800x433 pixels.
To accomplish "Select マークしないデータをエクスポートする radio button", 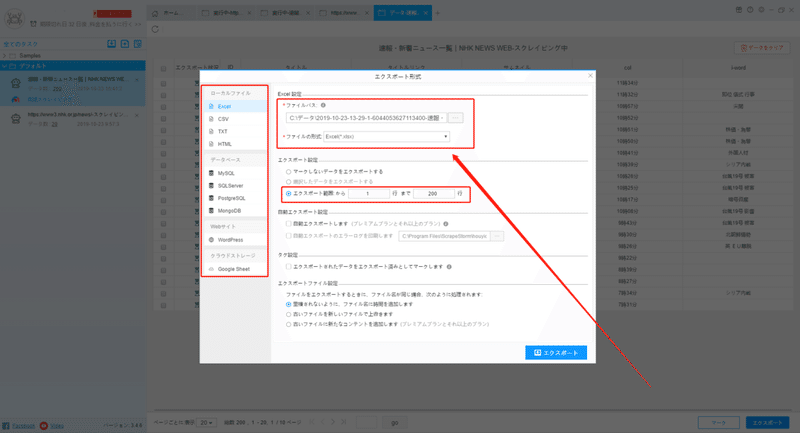I will point(289,172).
